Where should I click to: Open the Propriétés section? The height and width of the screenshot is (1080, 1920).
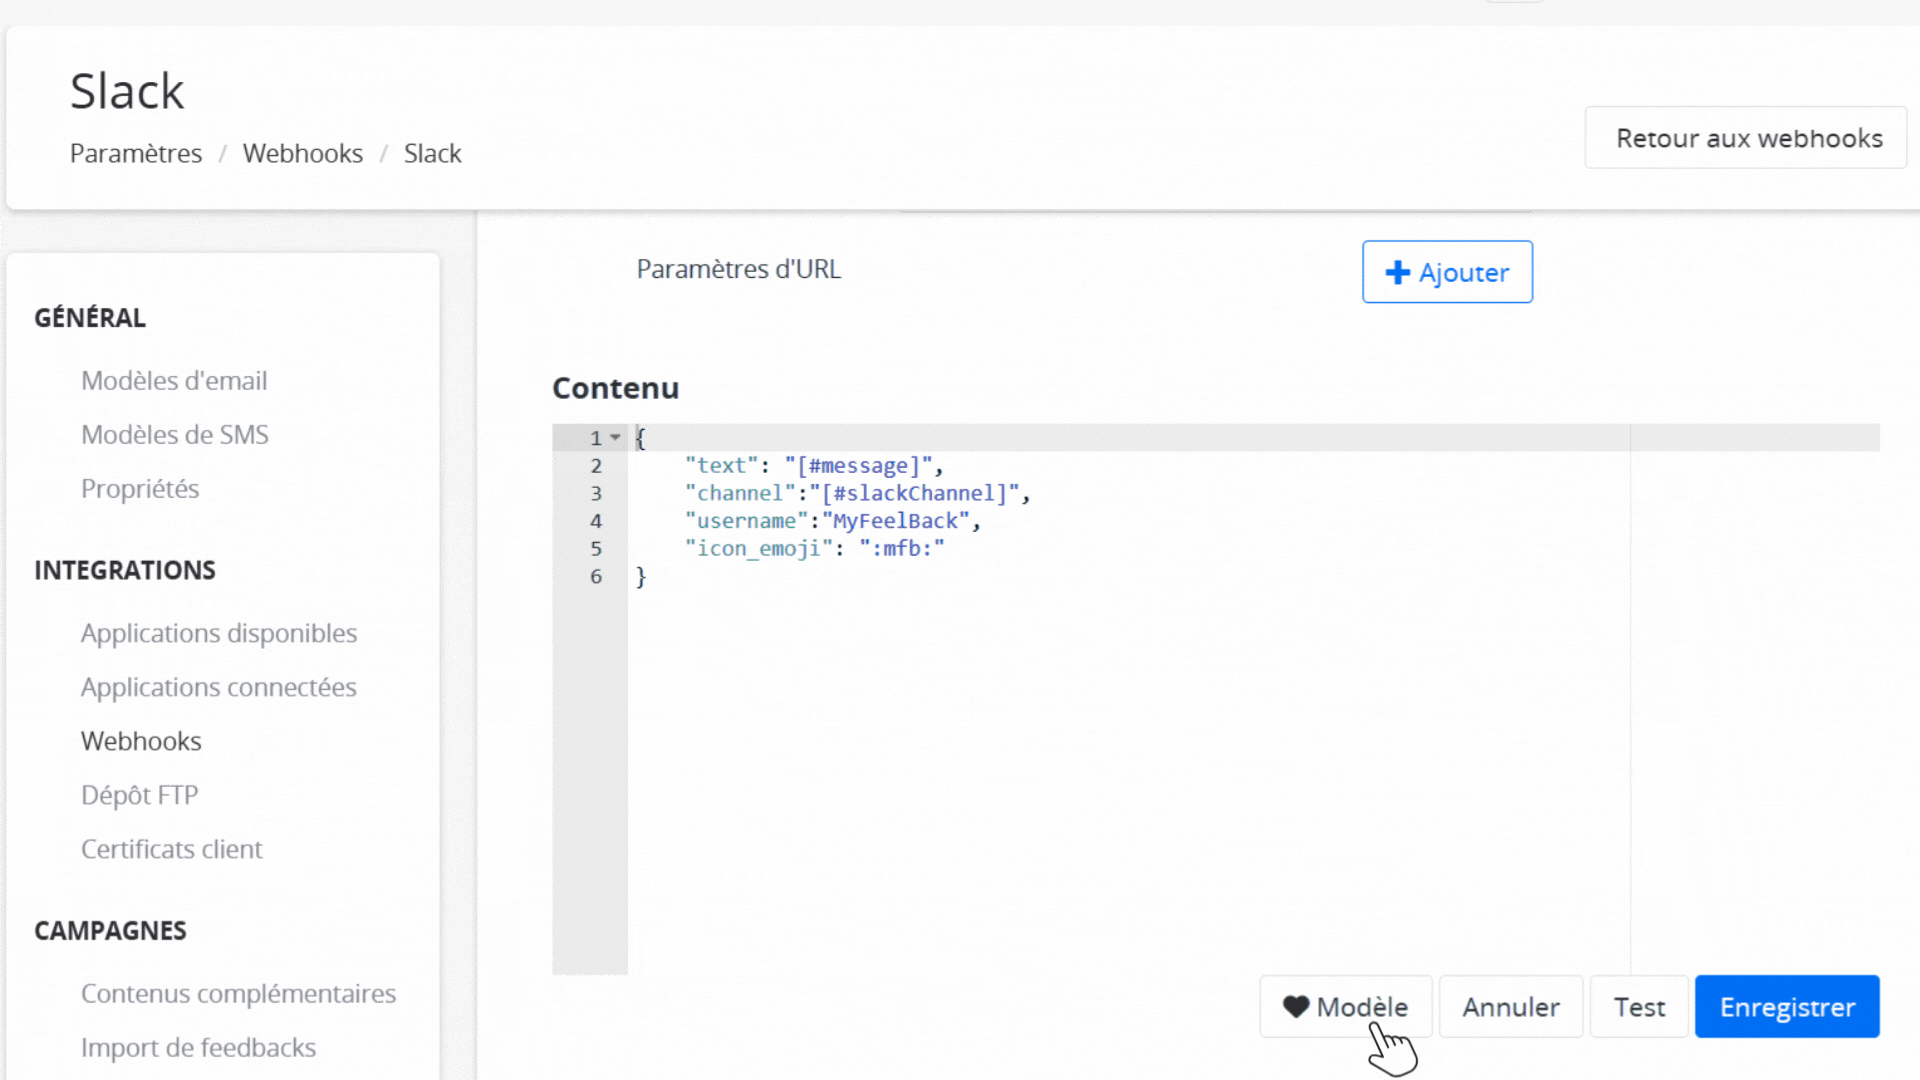(140, 488)
